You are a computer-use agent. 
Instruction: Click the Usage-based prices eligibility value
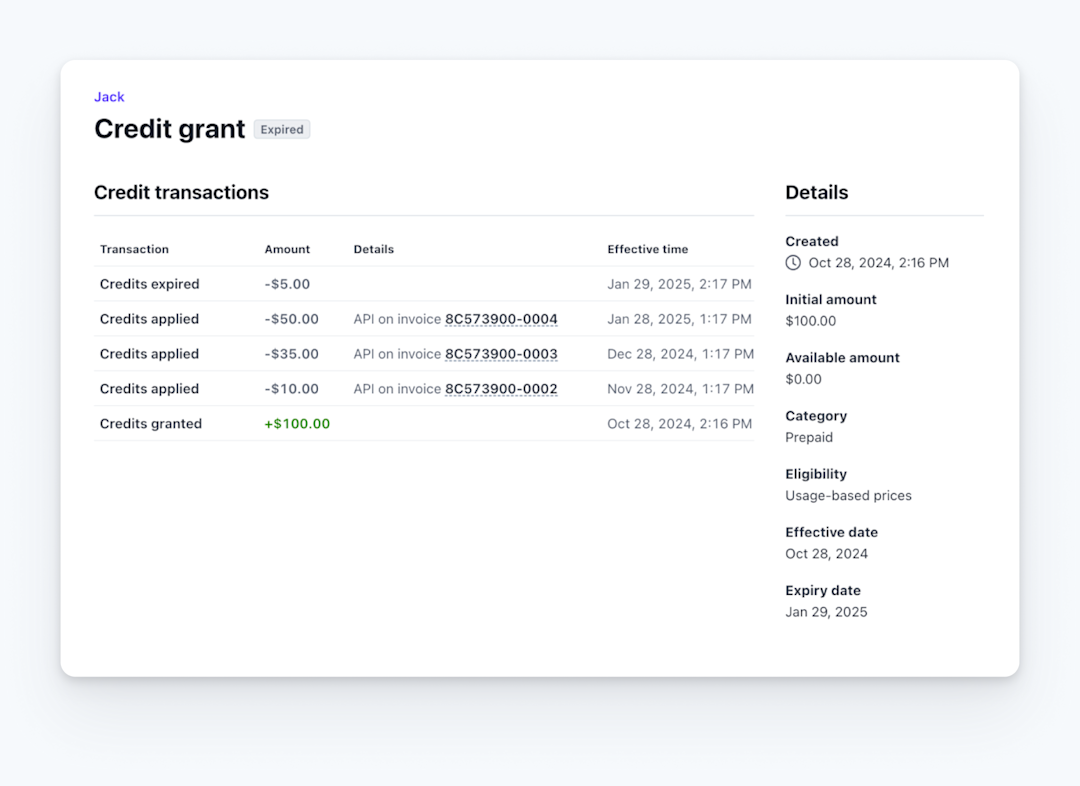848,495
